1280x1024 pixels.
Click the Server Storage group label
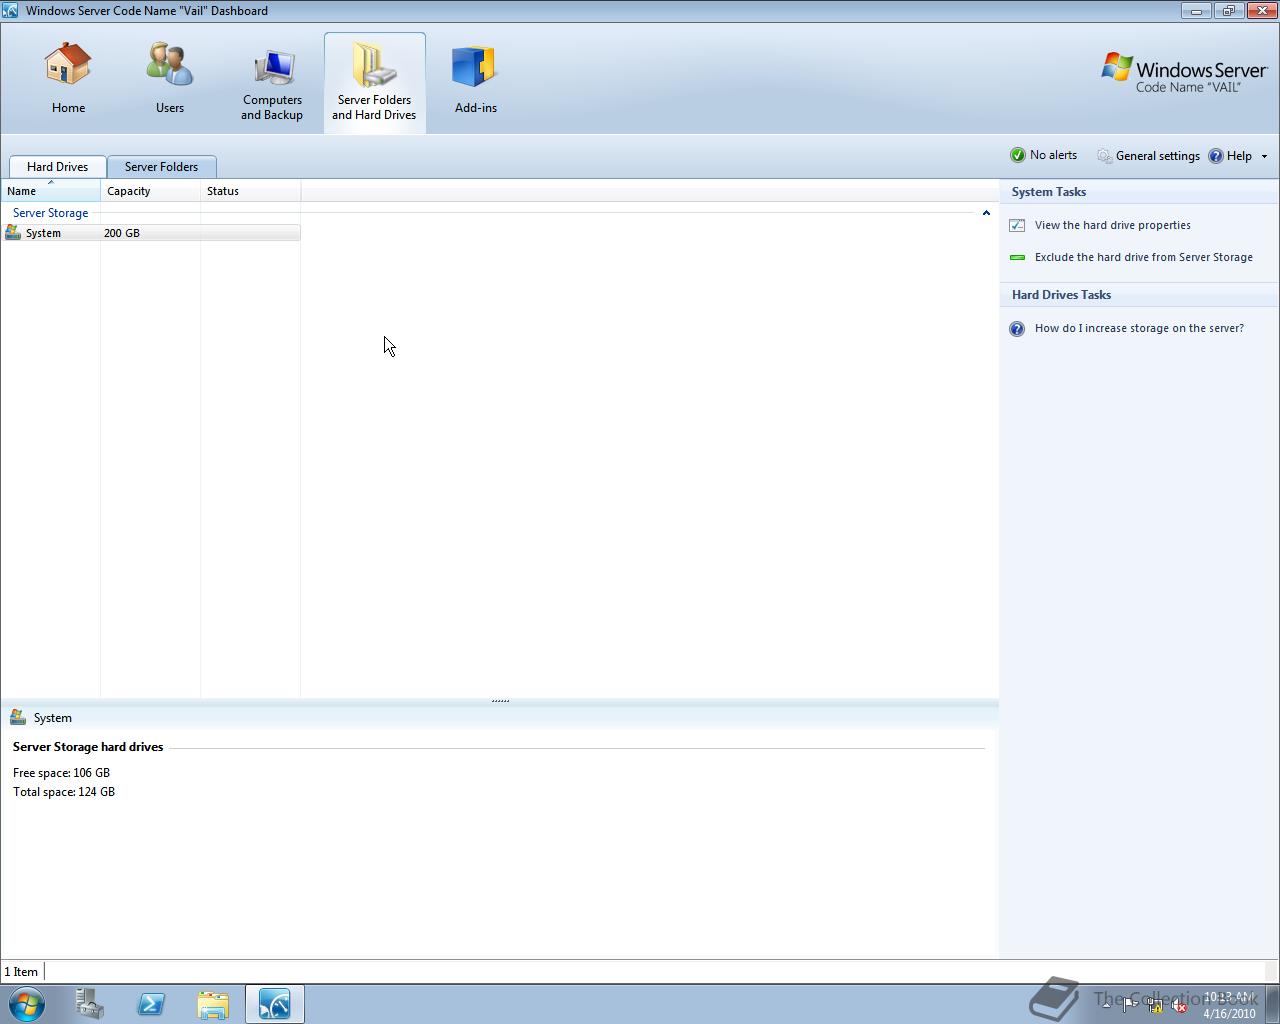click(x=50, y=213)
